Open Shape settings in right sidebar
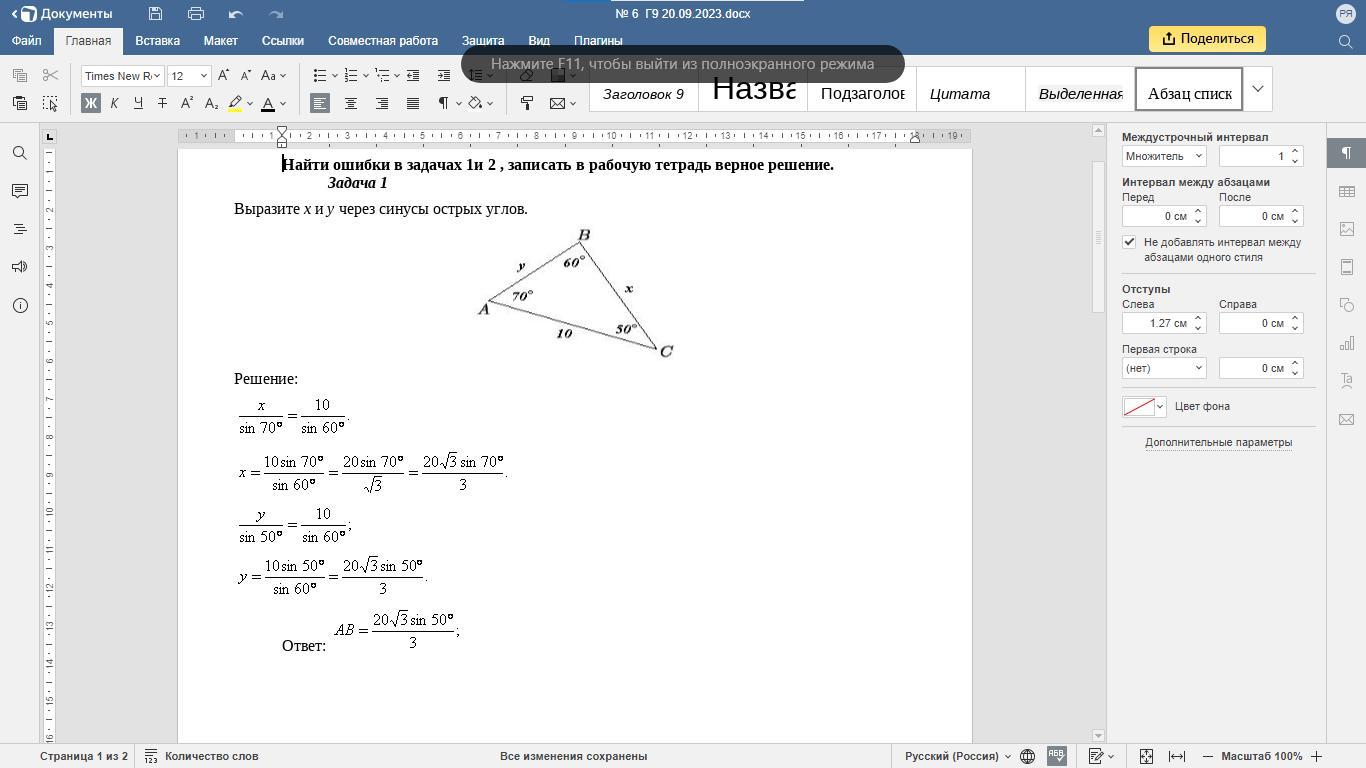This screenshot has width=1366, height=768. pos(1347,305)
